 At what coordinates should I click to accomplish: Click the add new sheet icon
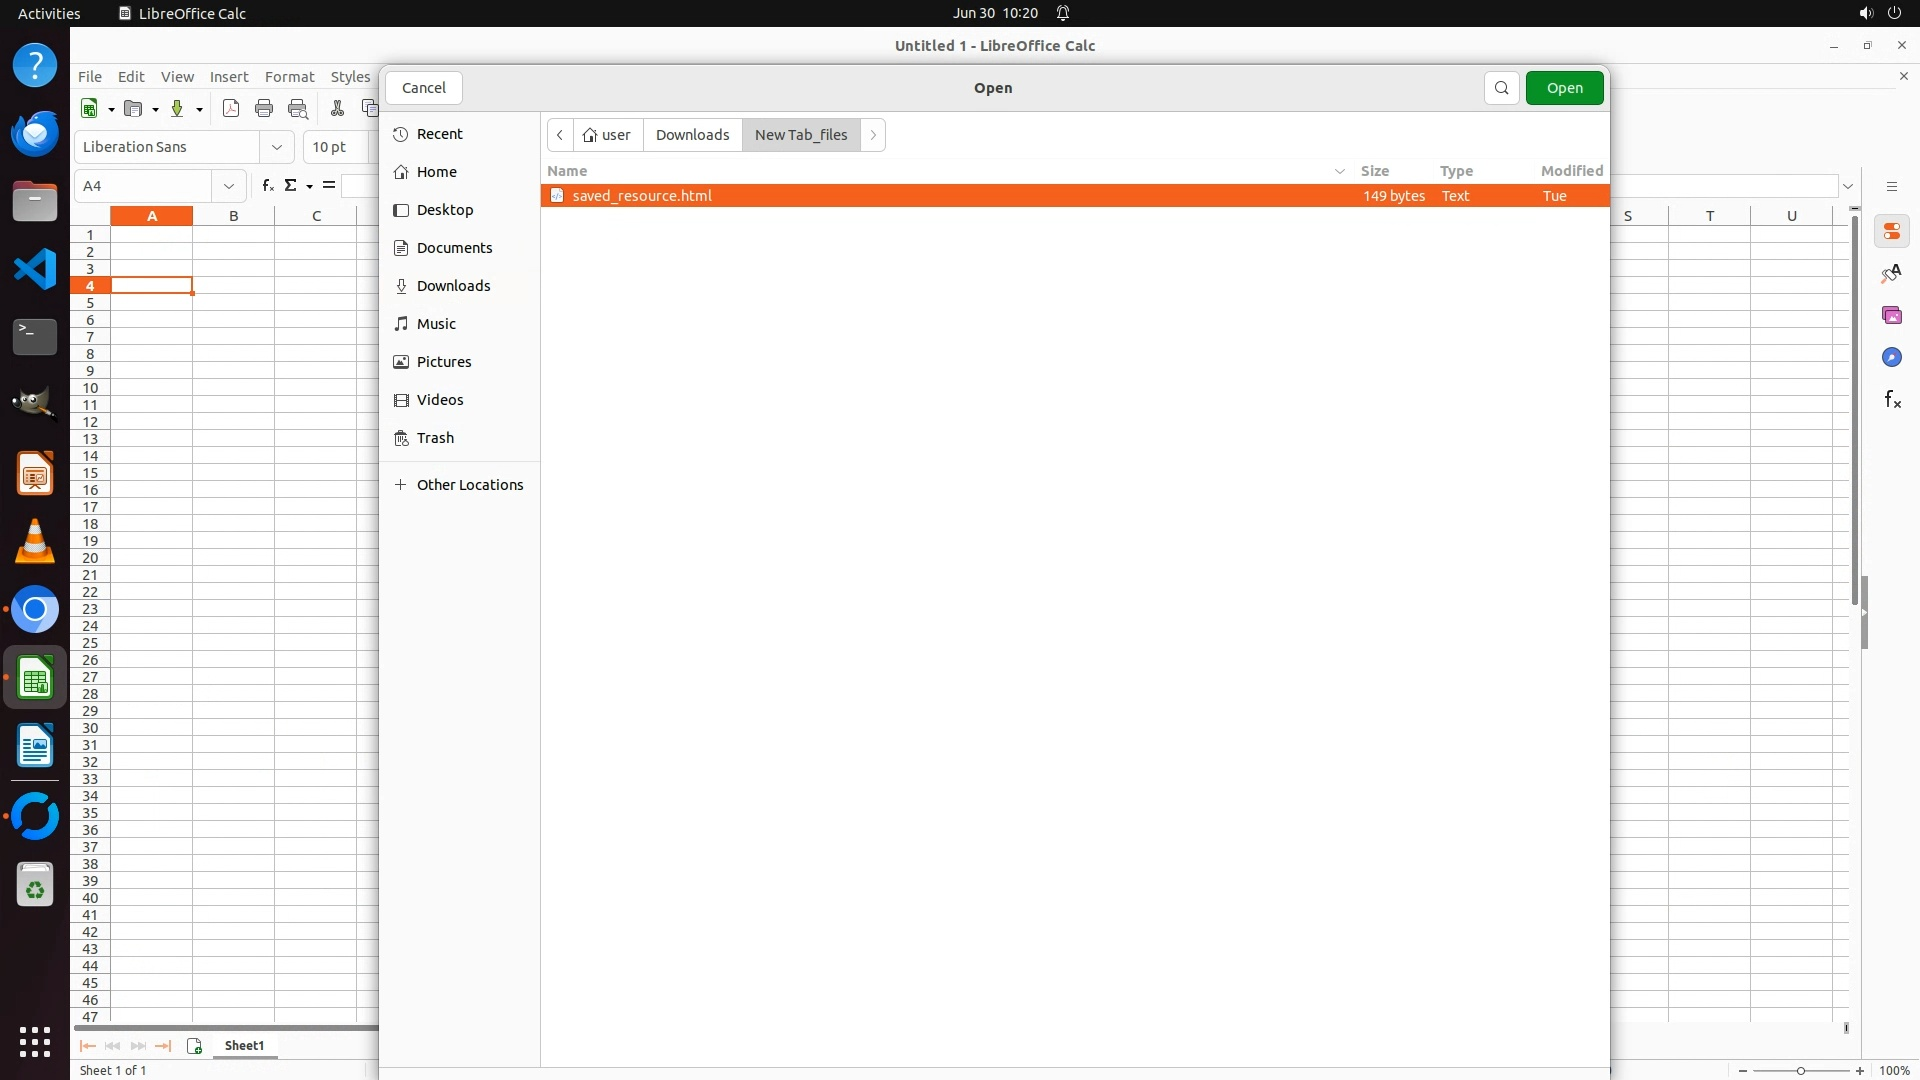point(194,1046)
